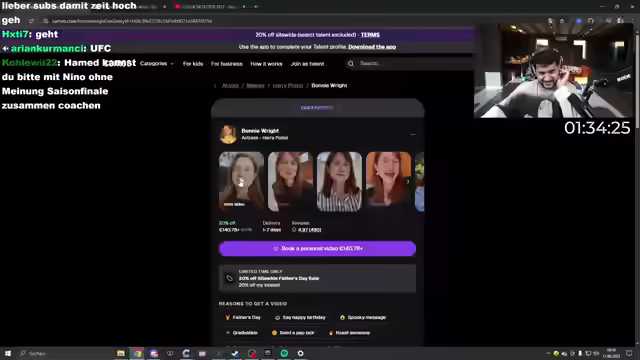
Task: Click the Windows taskbar search box
Action: [x=65, y=353]
